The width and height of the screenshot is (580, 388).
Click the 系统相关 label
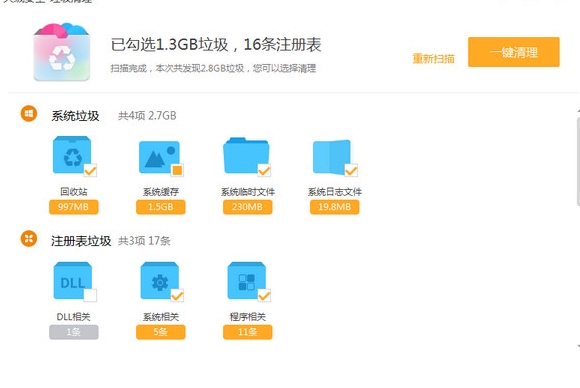click(161, 317)
